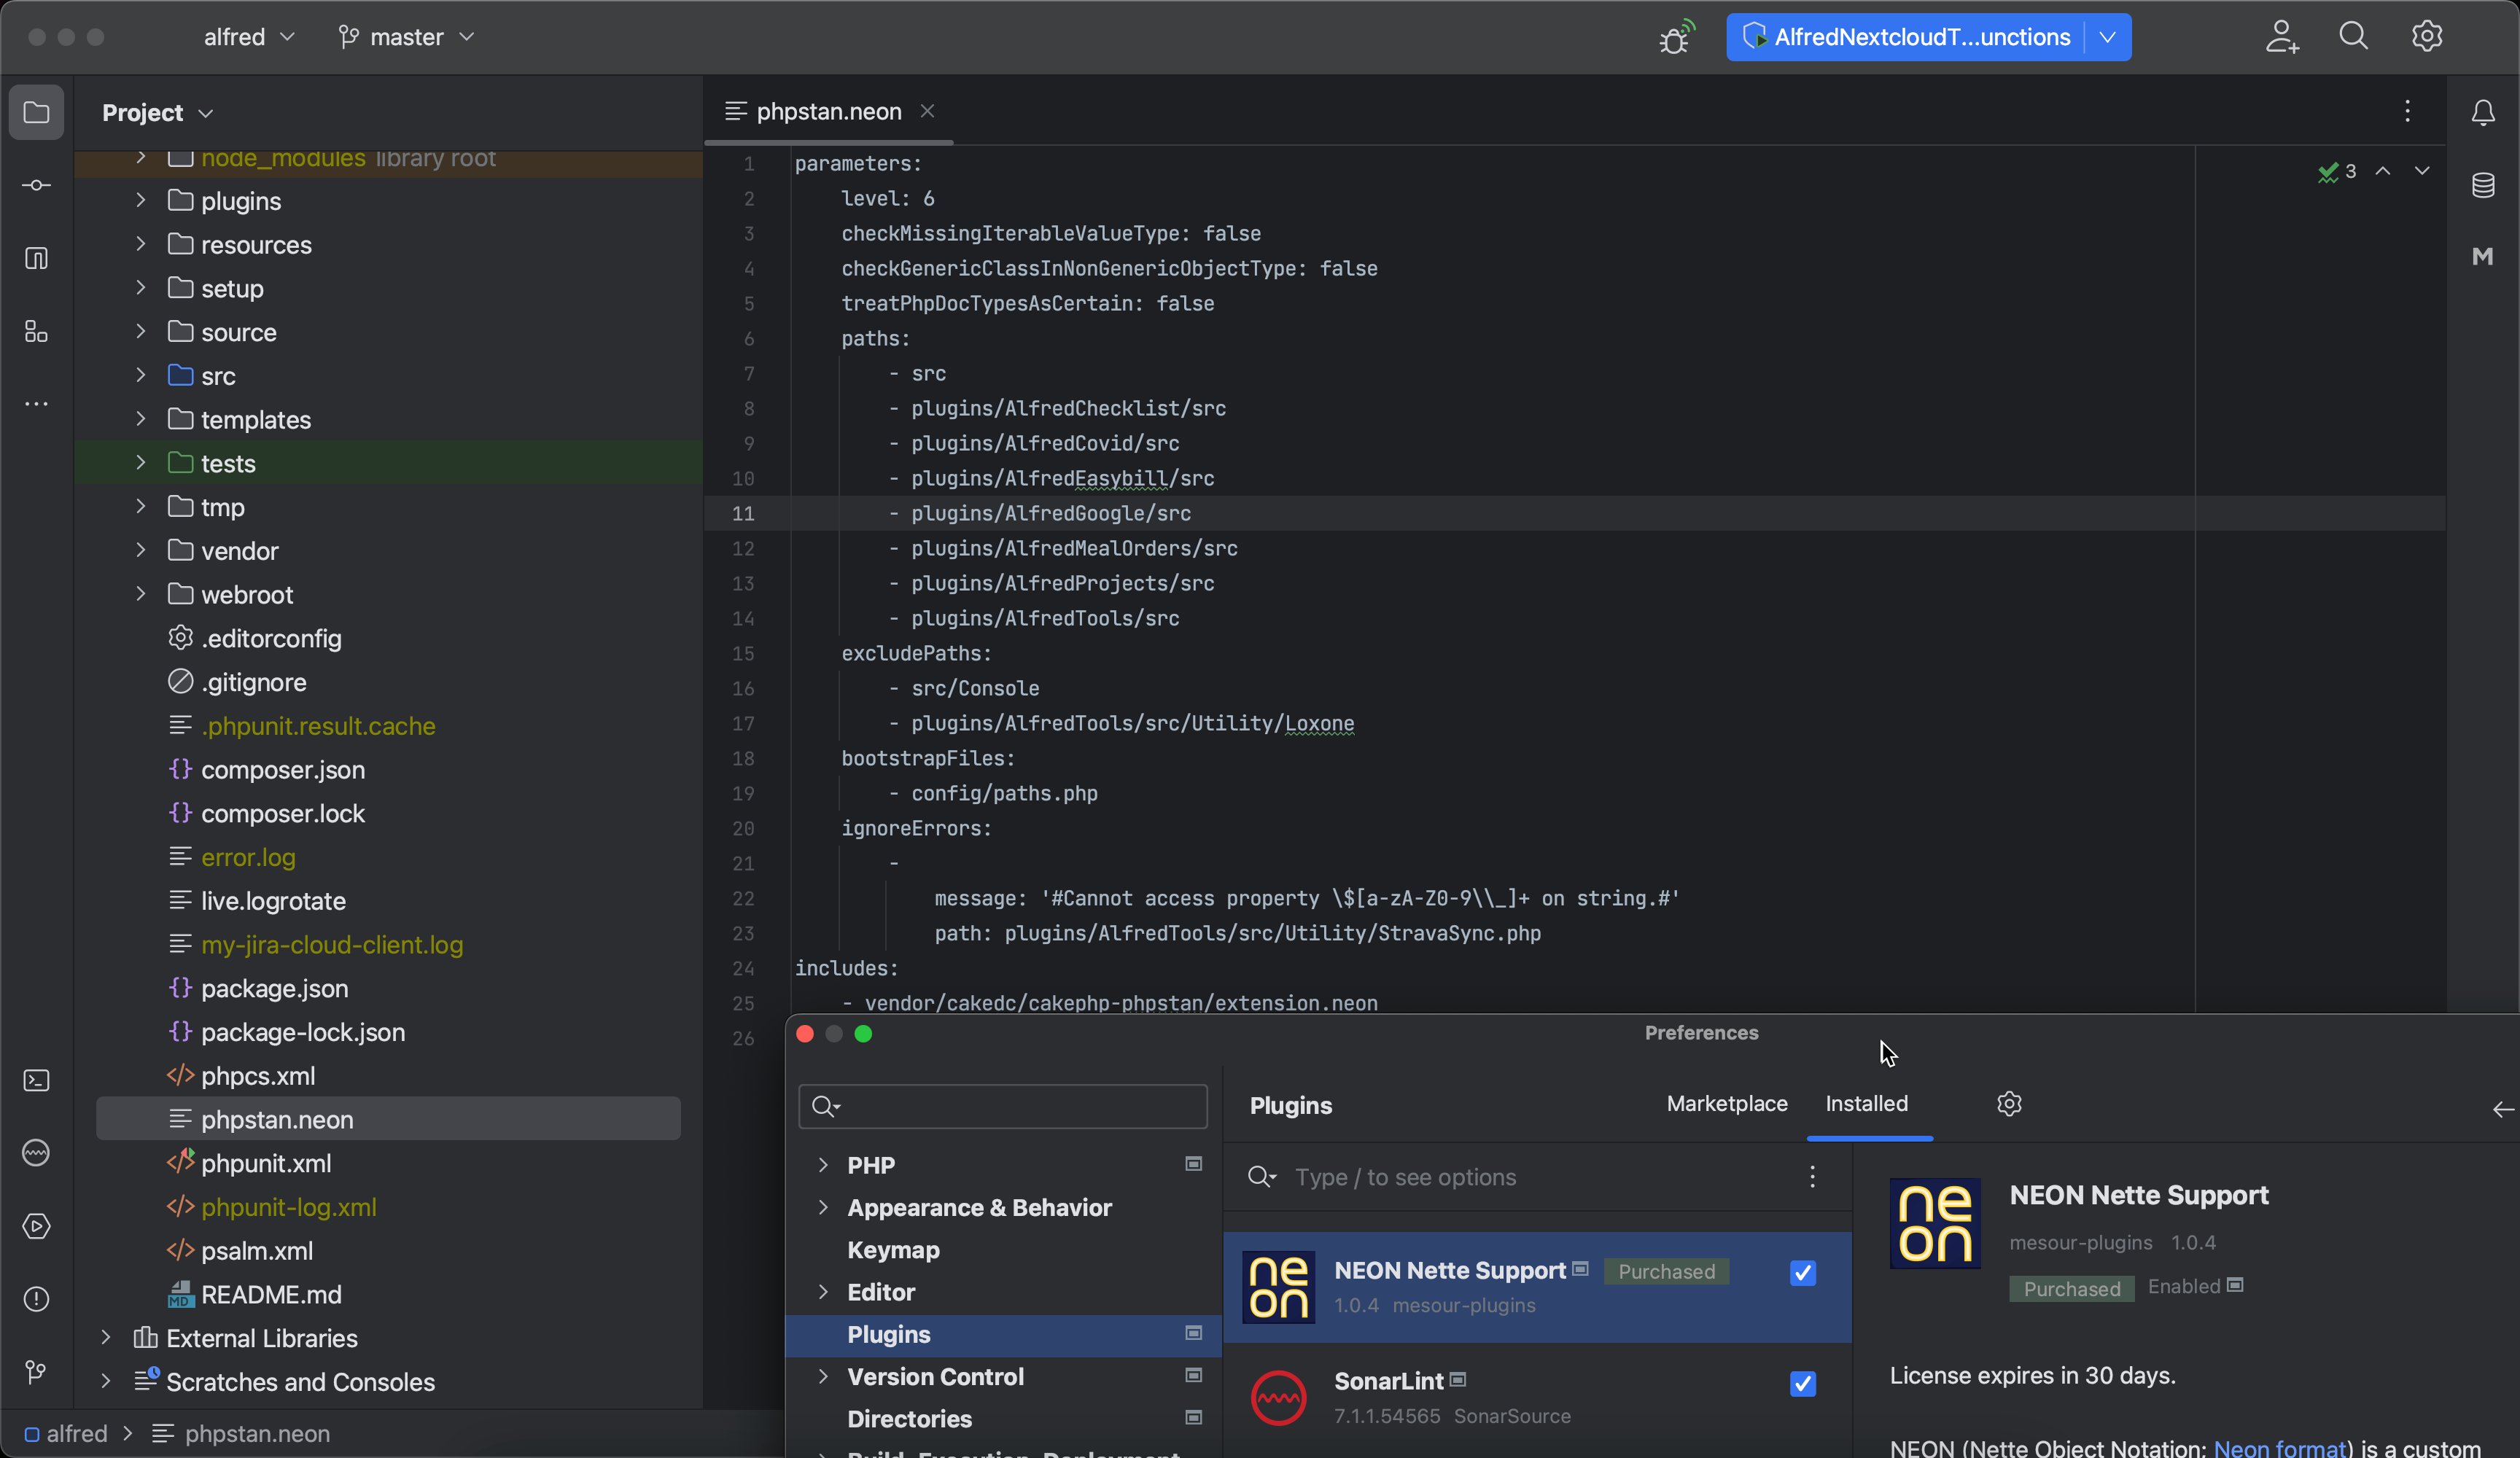Open the Run tool window icon
Image resolution: width=2520 pixels, height=1458 pixels.
[x=36, y=1227]
